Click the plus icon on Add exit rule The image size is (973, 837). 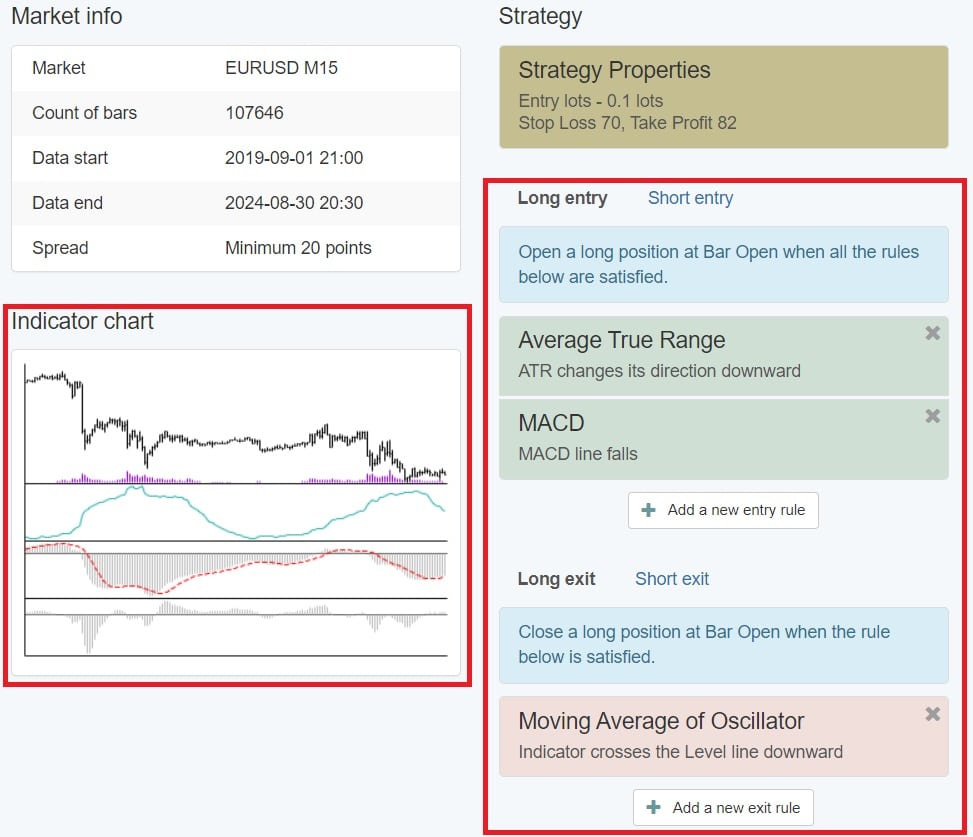[652, 806]
